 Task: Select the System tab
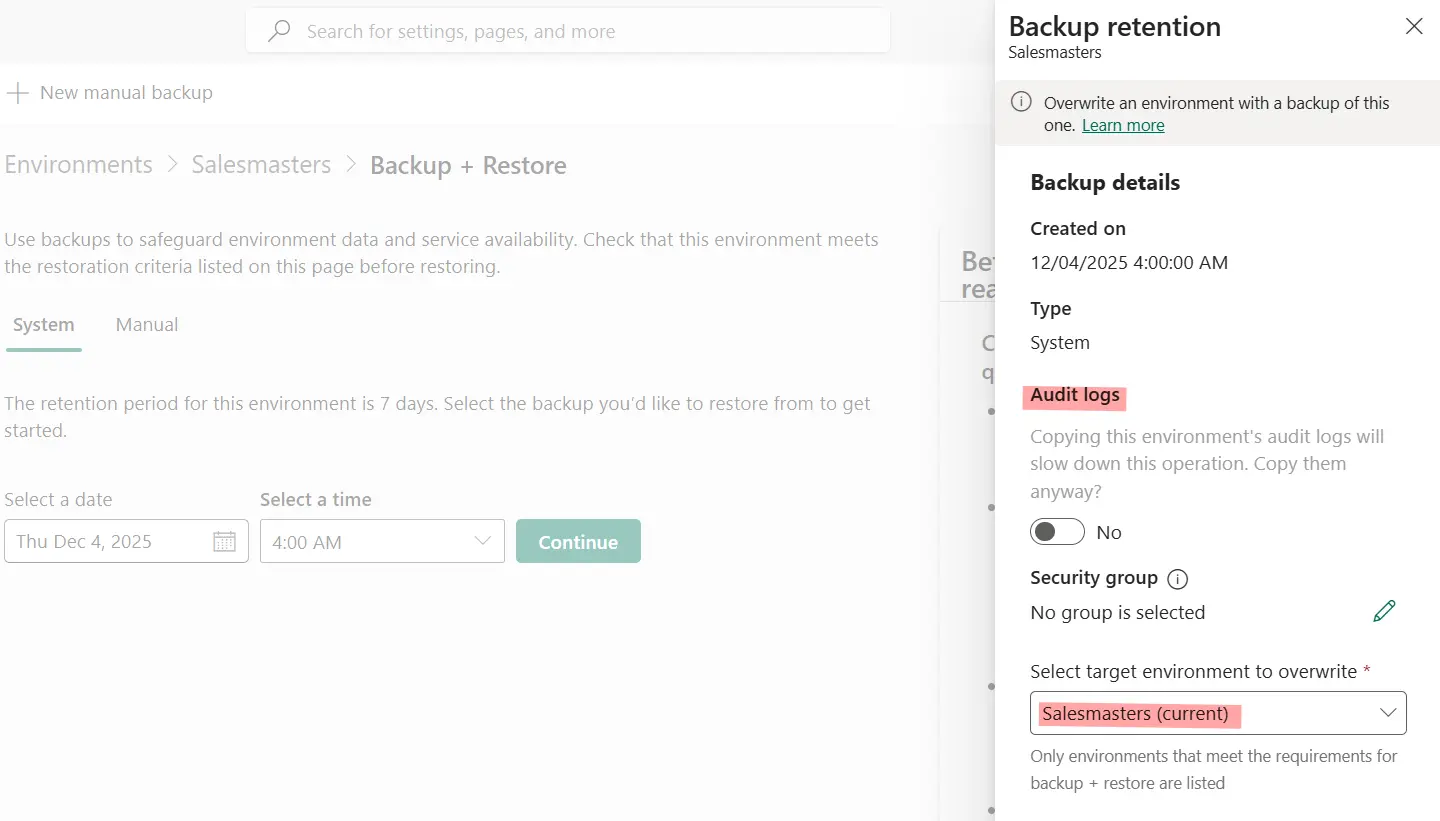(x=43, y=324)
